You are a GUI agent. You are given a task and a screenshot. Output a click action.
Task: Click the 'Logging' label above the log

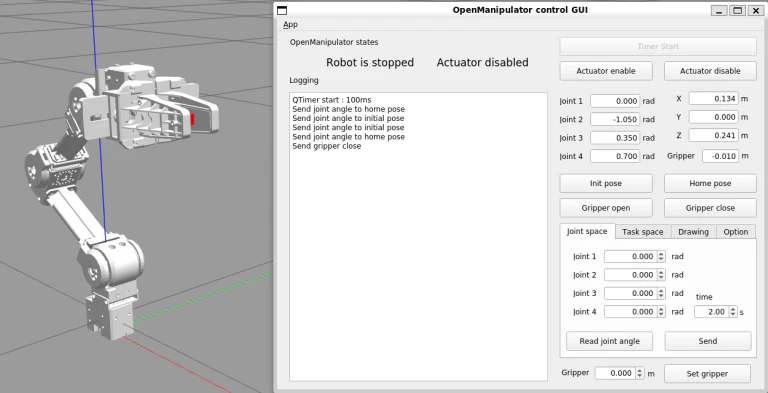pyautogui.click(x=304, y=80)
